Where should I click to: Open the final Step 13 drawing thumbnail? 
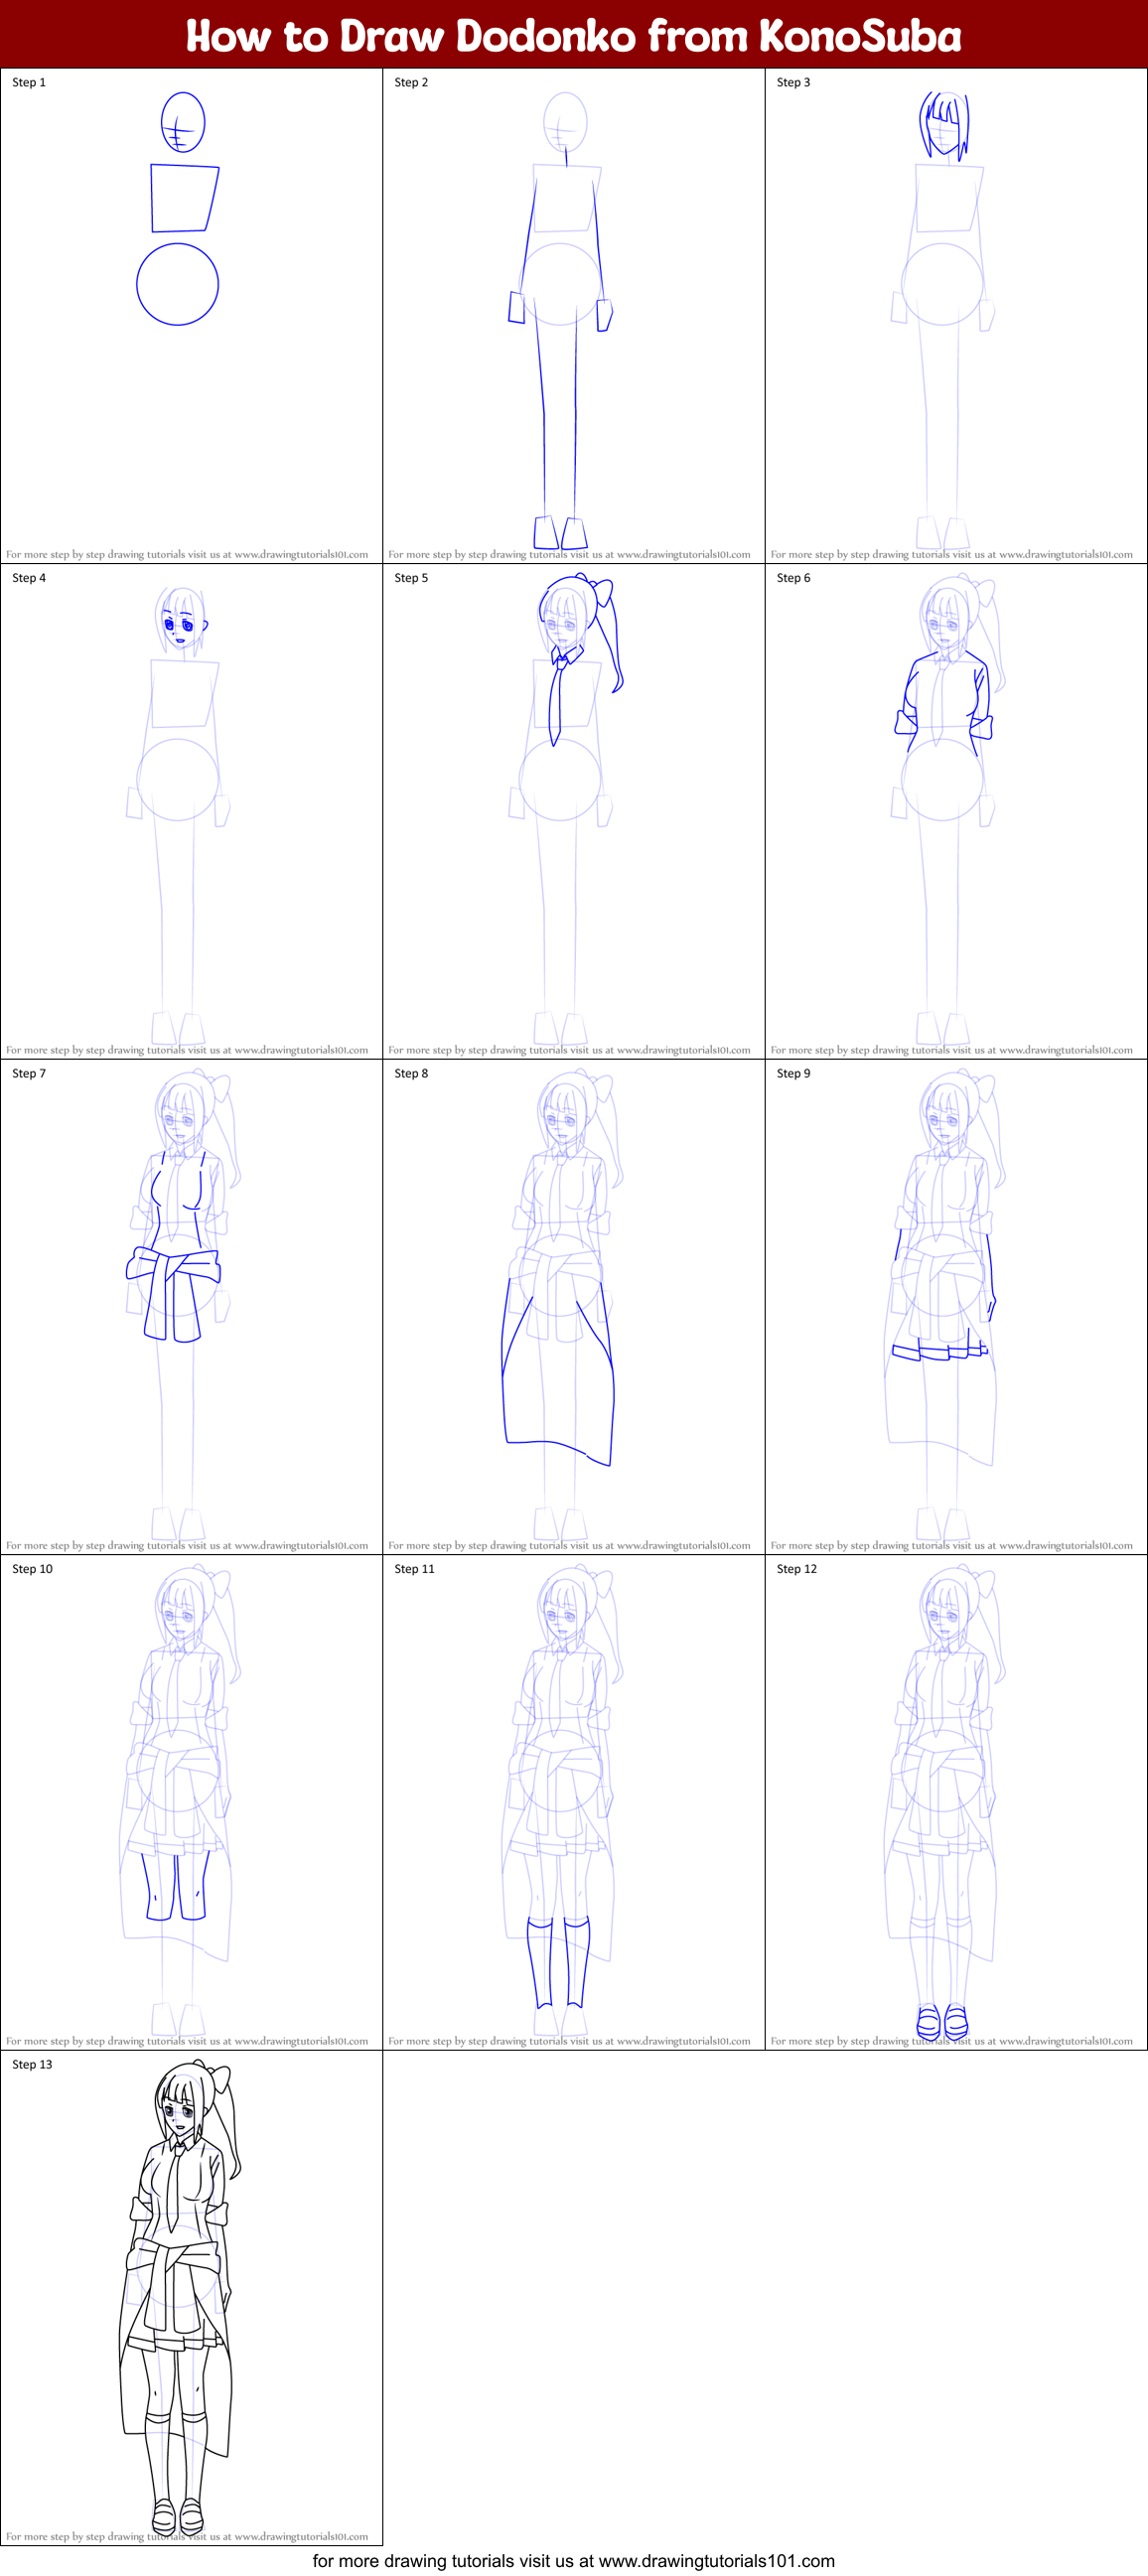tap(191, 2297)
